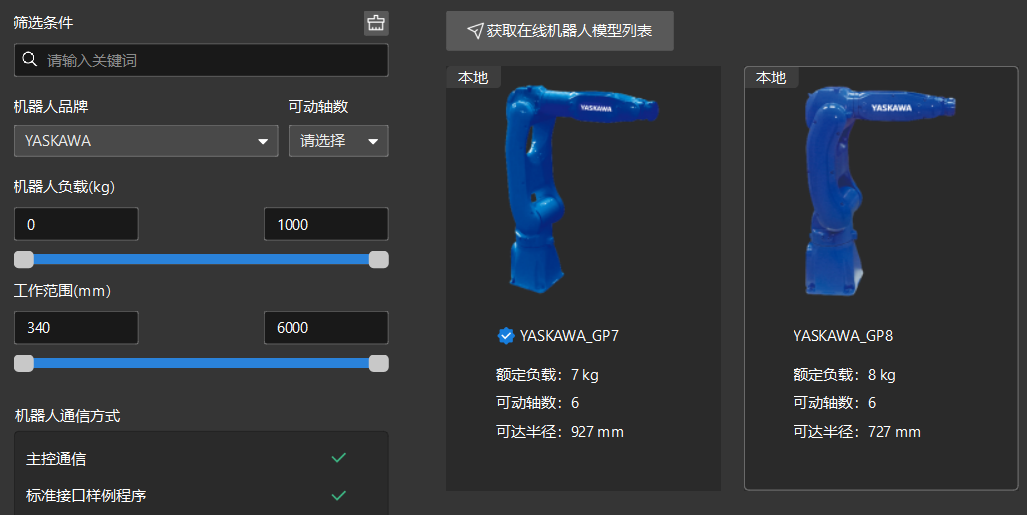
Task: Click the verified badge next to YASKAWA_GP7
Action: click(x=506, y=336)
